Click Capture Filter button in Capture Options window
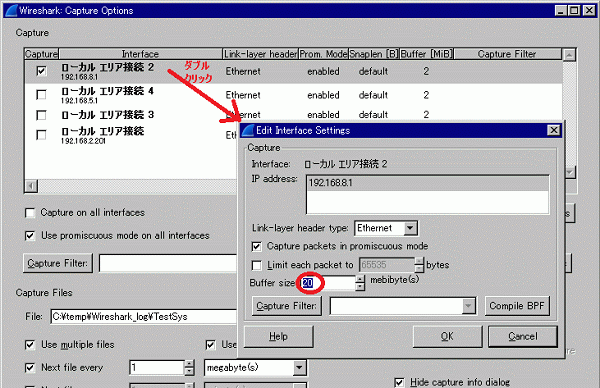This screenshot has height=388, width=600. [x=58, y=263]
